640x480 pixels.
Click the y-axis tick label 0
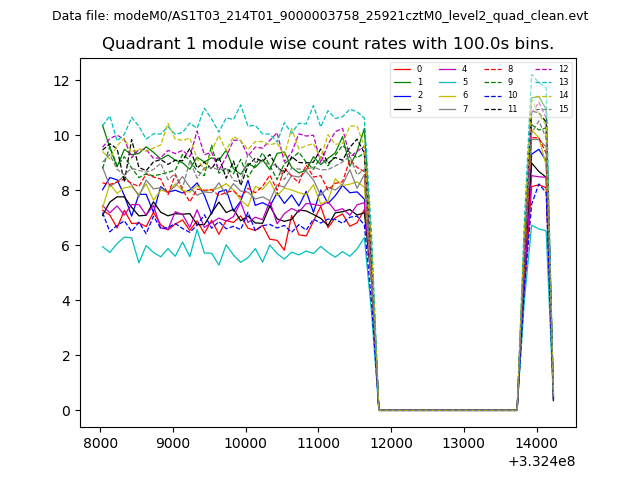click(x=66, y=411)
